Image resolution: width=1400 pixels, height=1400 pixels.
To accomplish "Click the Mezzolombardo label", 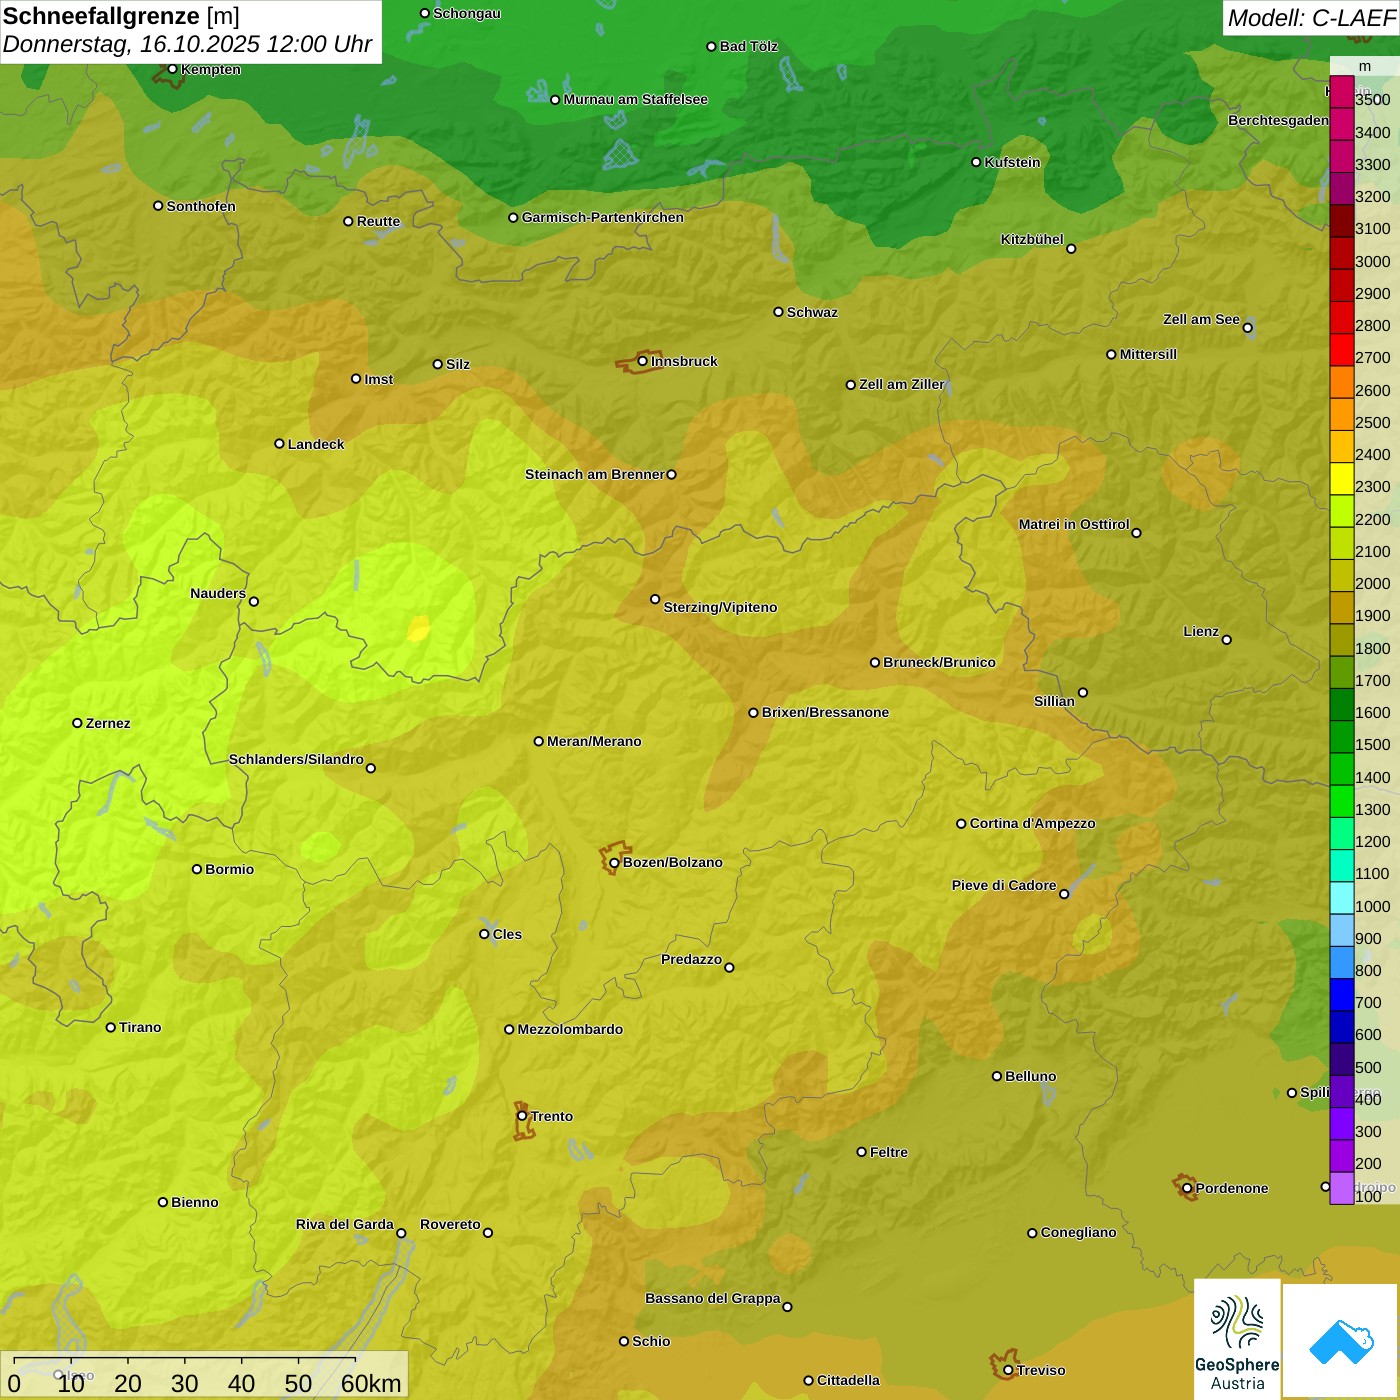I will click(570, 1029).
